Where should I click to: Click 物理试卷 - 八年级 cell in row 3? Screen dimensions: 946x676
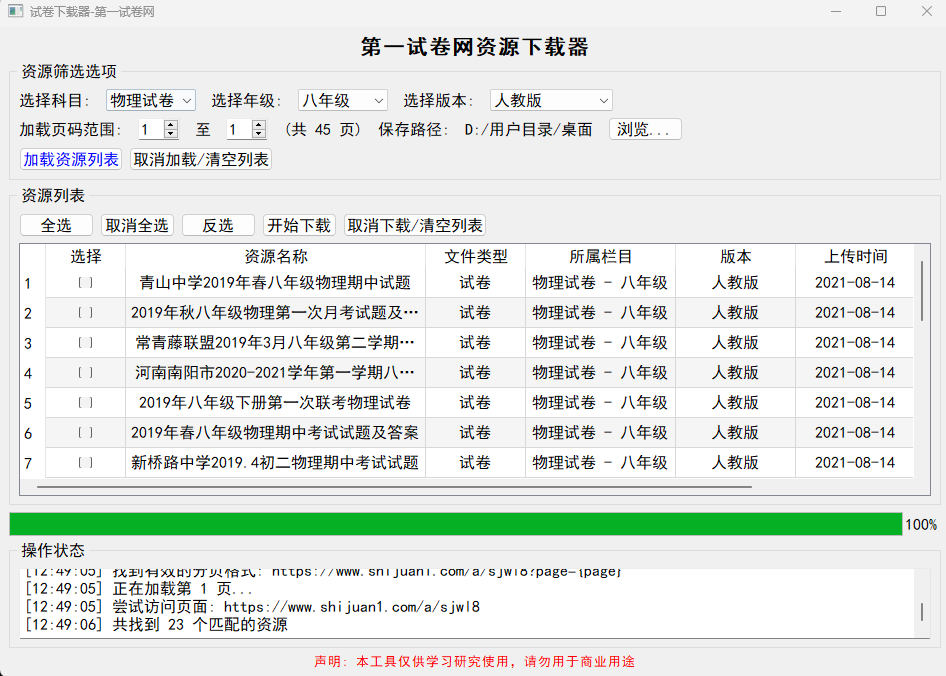click(x=600, y=343)
